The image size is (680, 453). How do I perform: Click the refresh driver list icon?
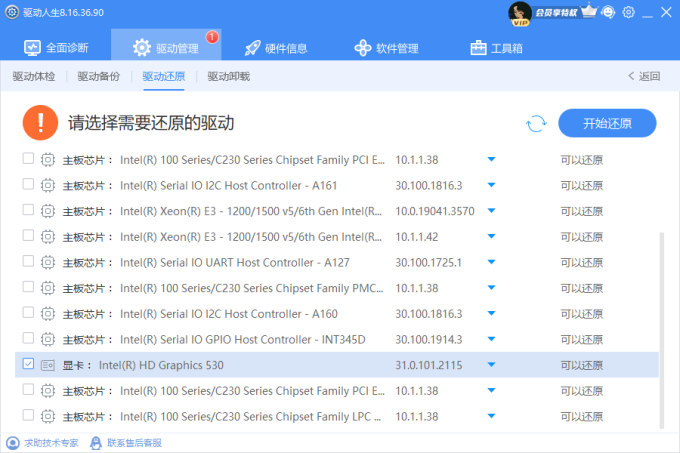coord(536,124)
